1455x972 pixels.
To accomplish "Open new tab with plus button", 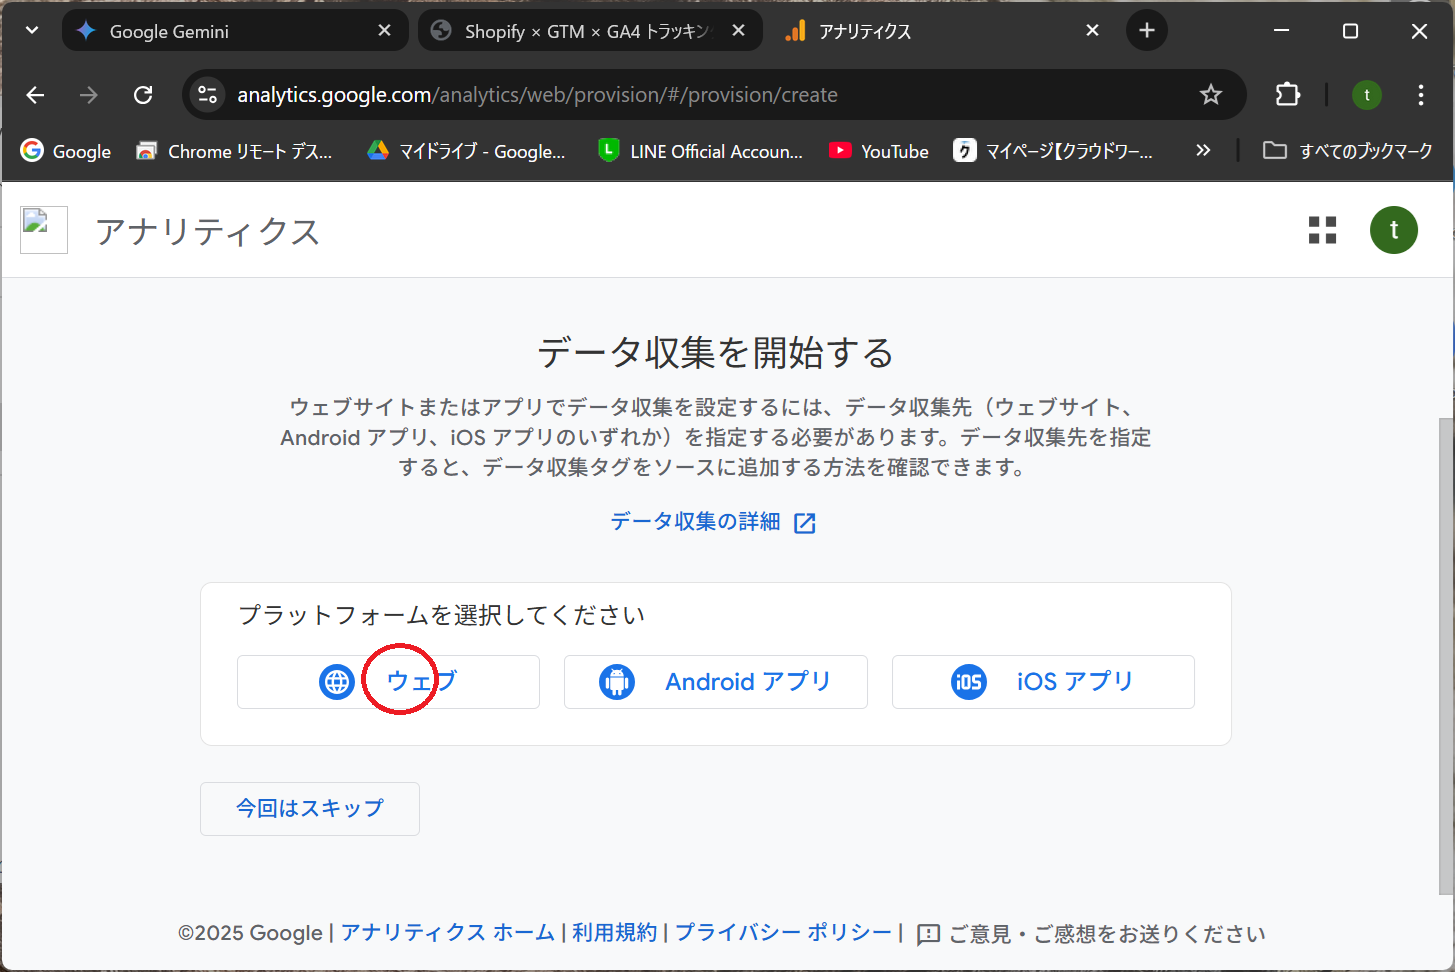I will coord(1147,31).
